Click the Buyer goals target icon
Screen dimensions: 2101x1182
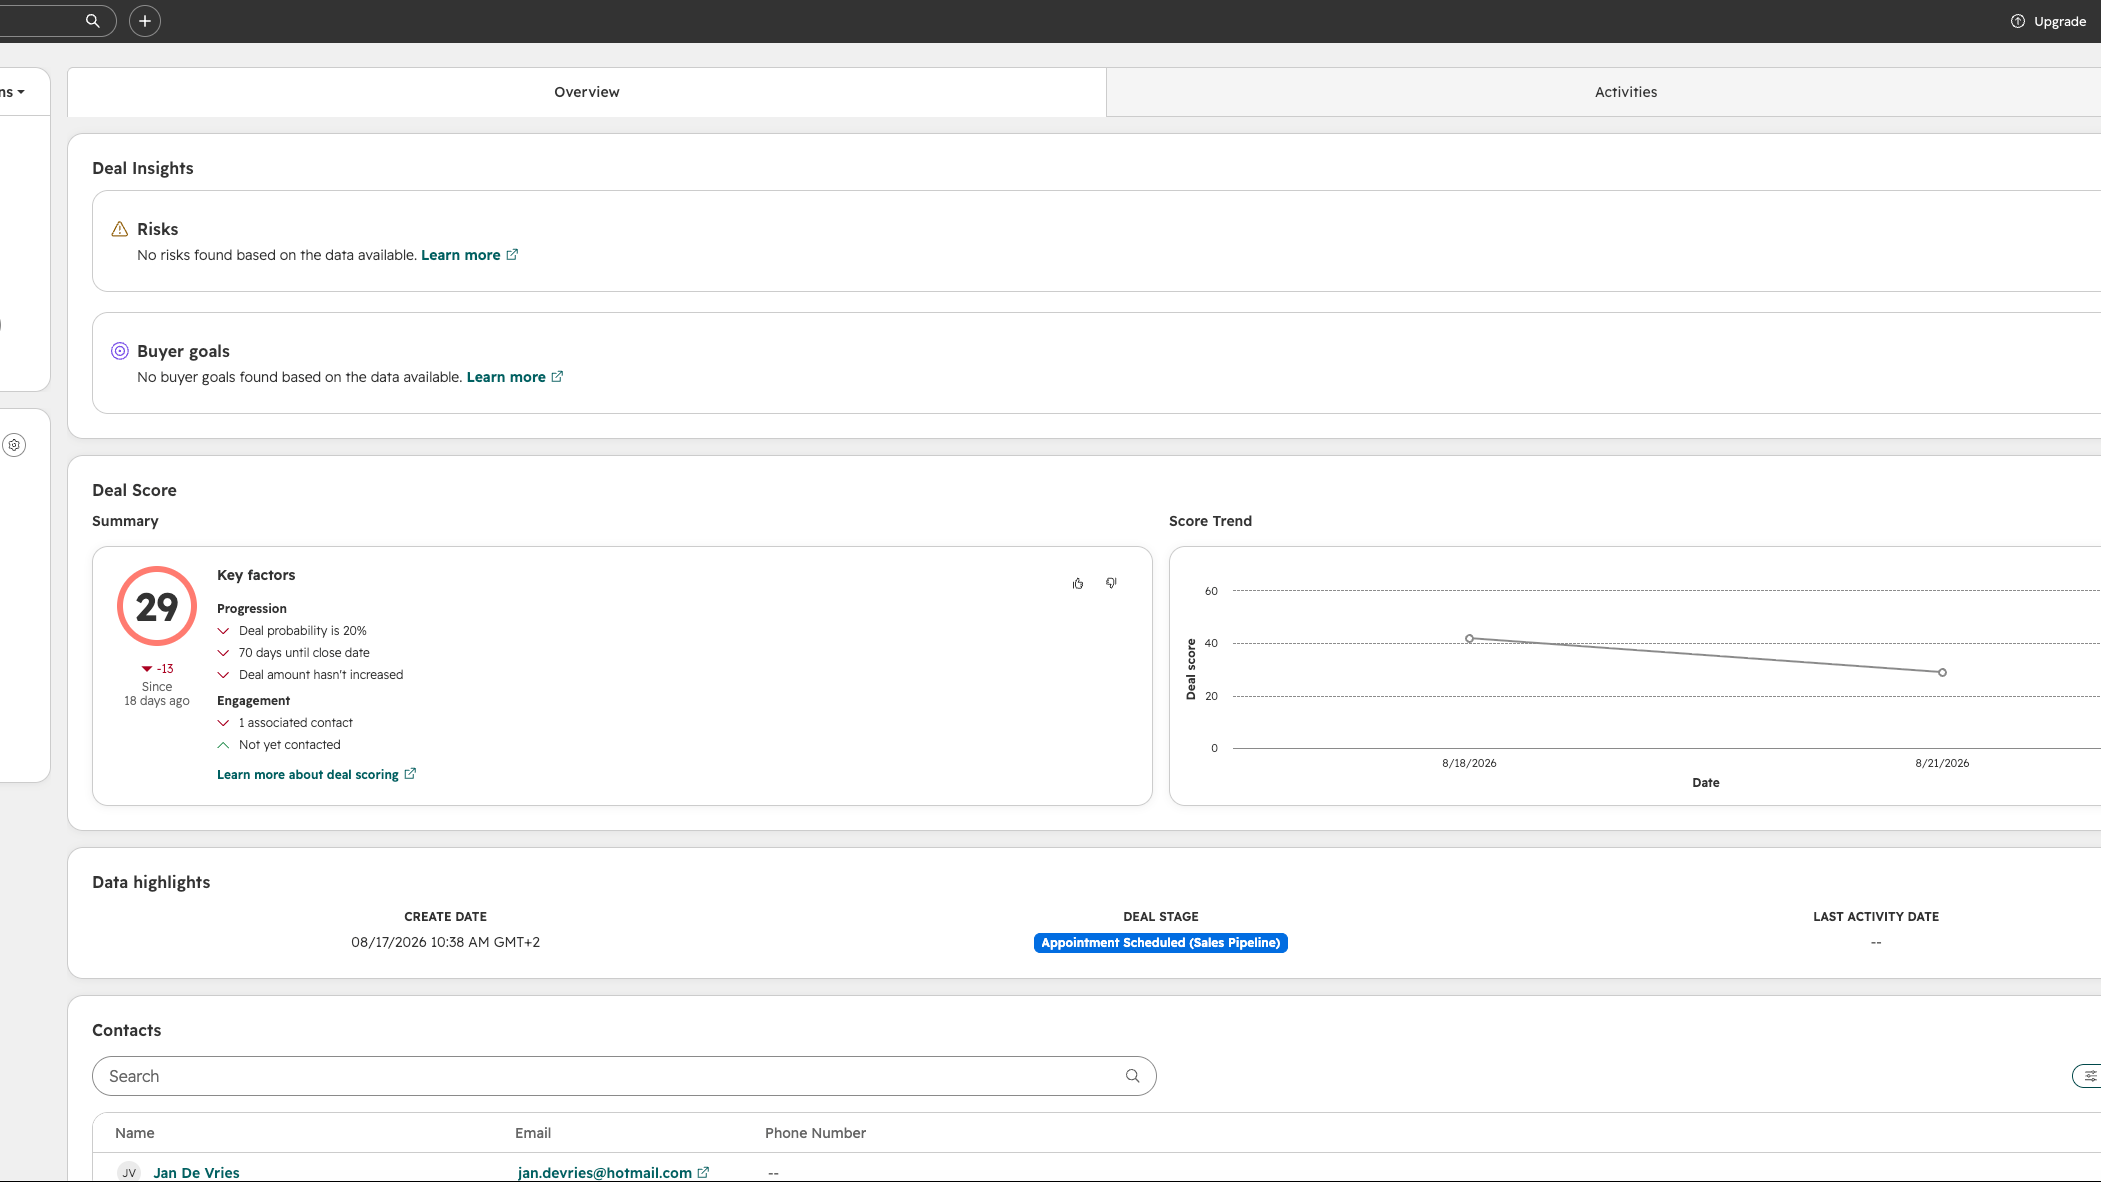pyautogui.click(x=120, y=351)
